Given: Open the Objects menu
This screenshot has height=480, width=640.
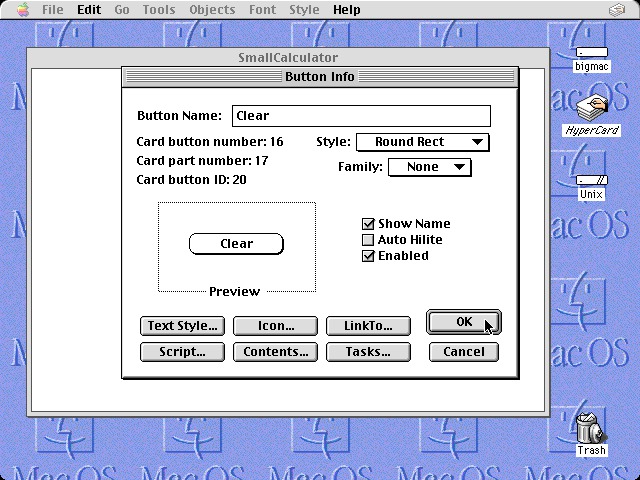Looking at the screenshot, I should (x=212, y=9).
